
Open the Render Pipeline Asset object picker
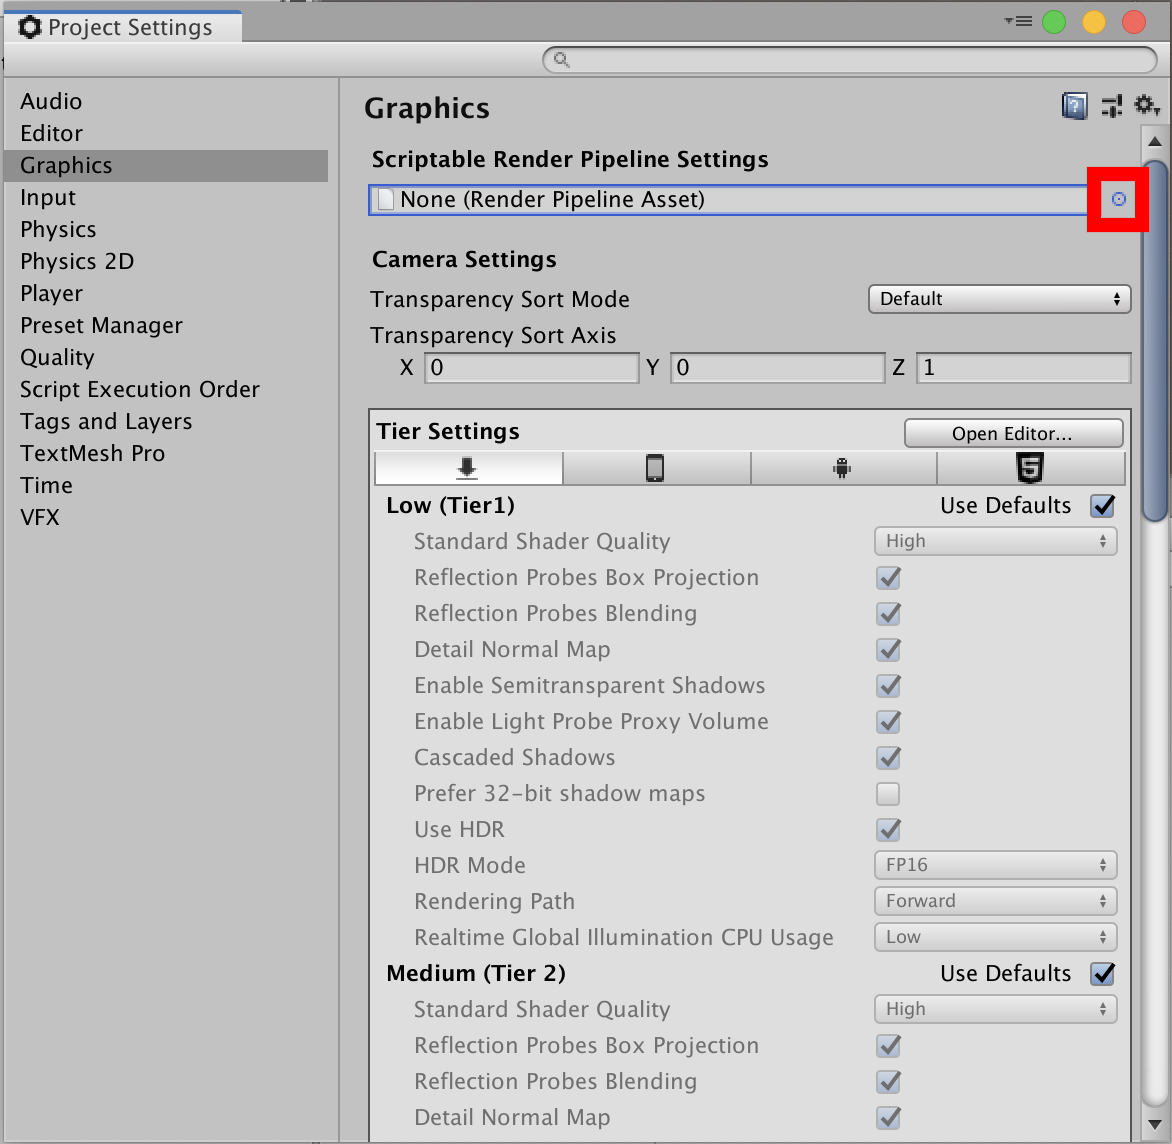click(x=1118, y=199)
